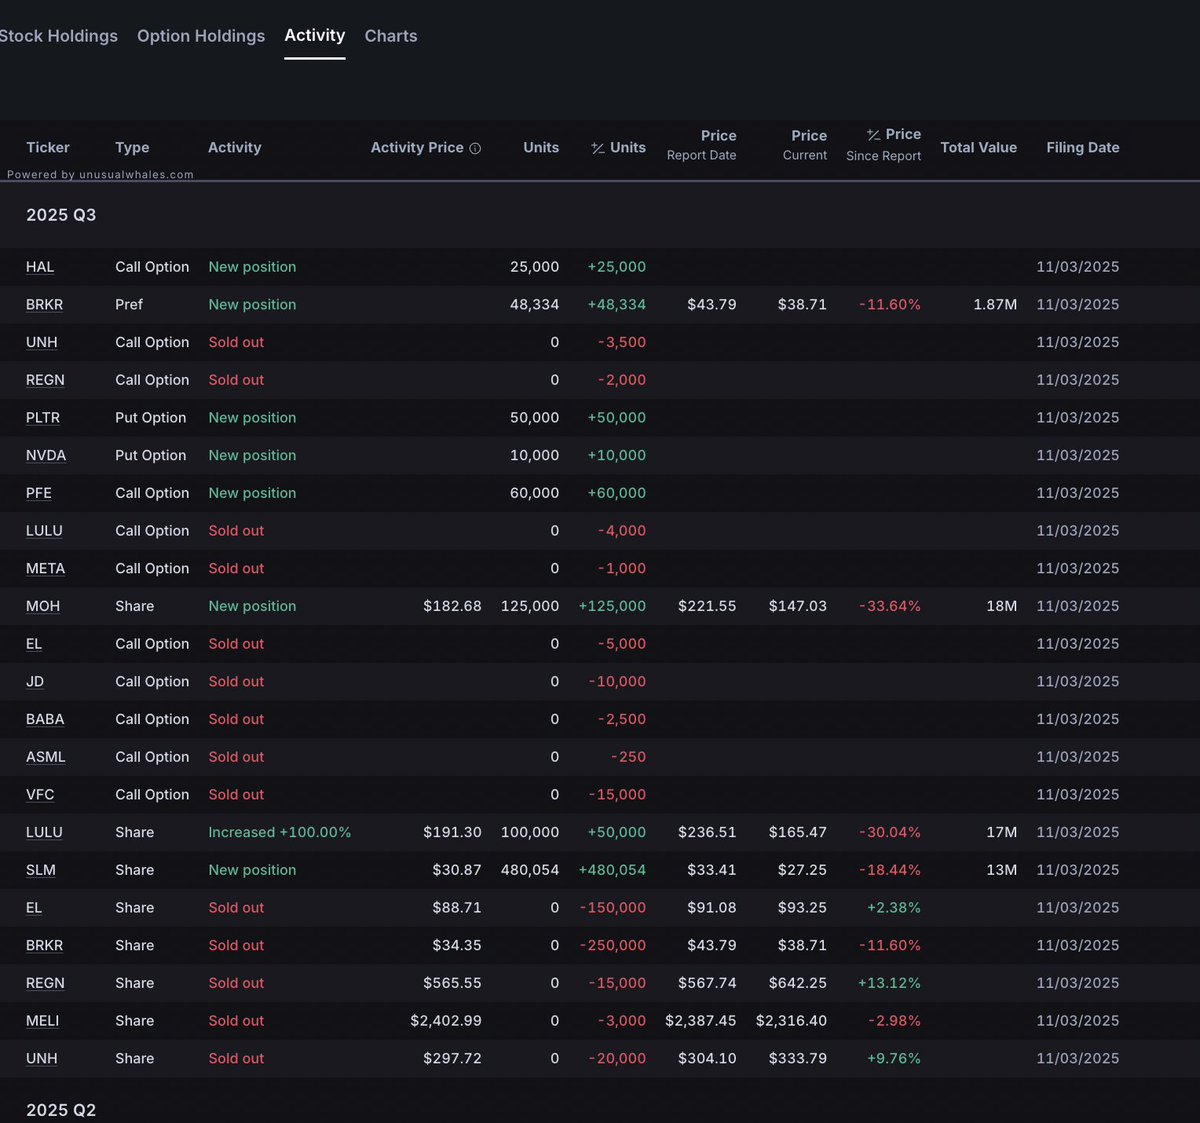The width and height of the screenshot is (1200, 1123).
Task: Go to the Charts tab
Action: click(x=391, y=36)
